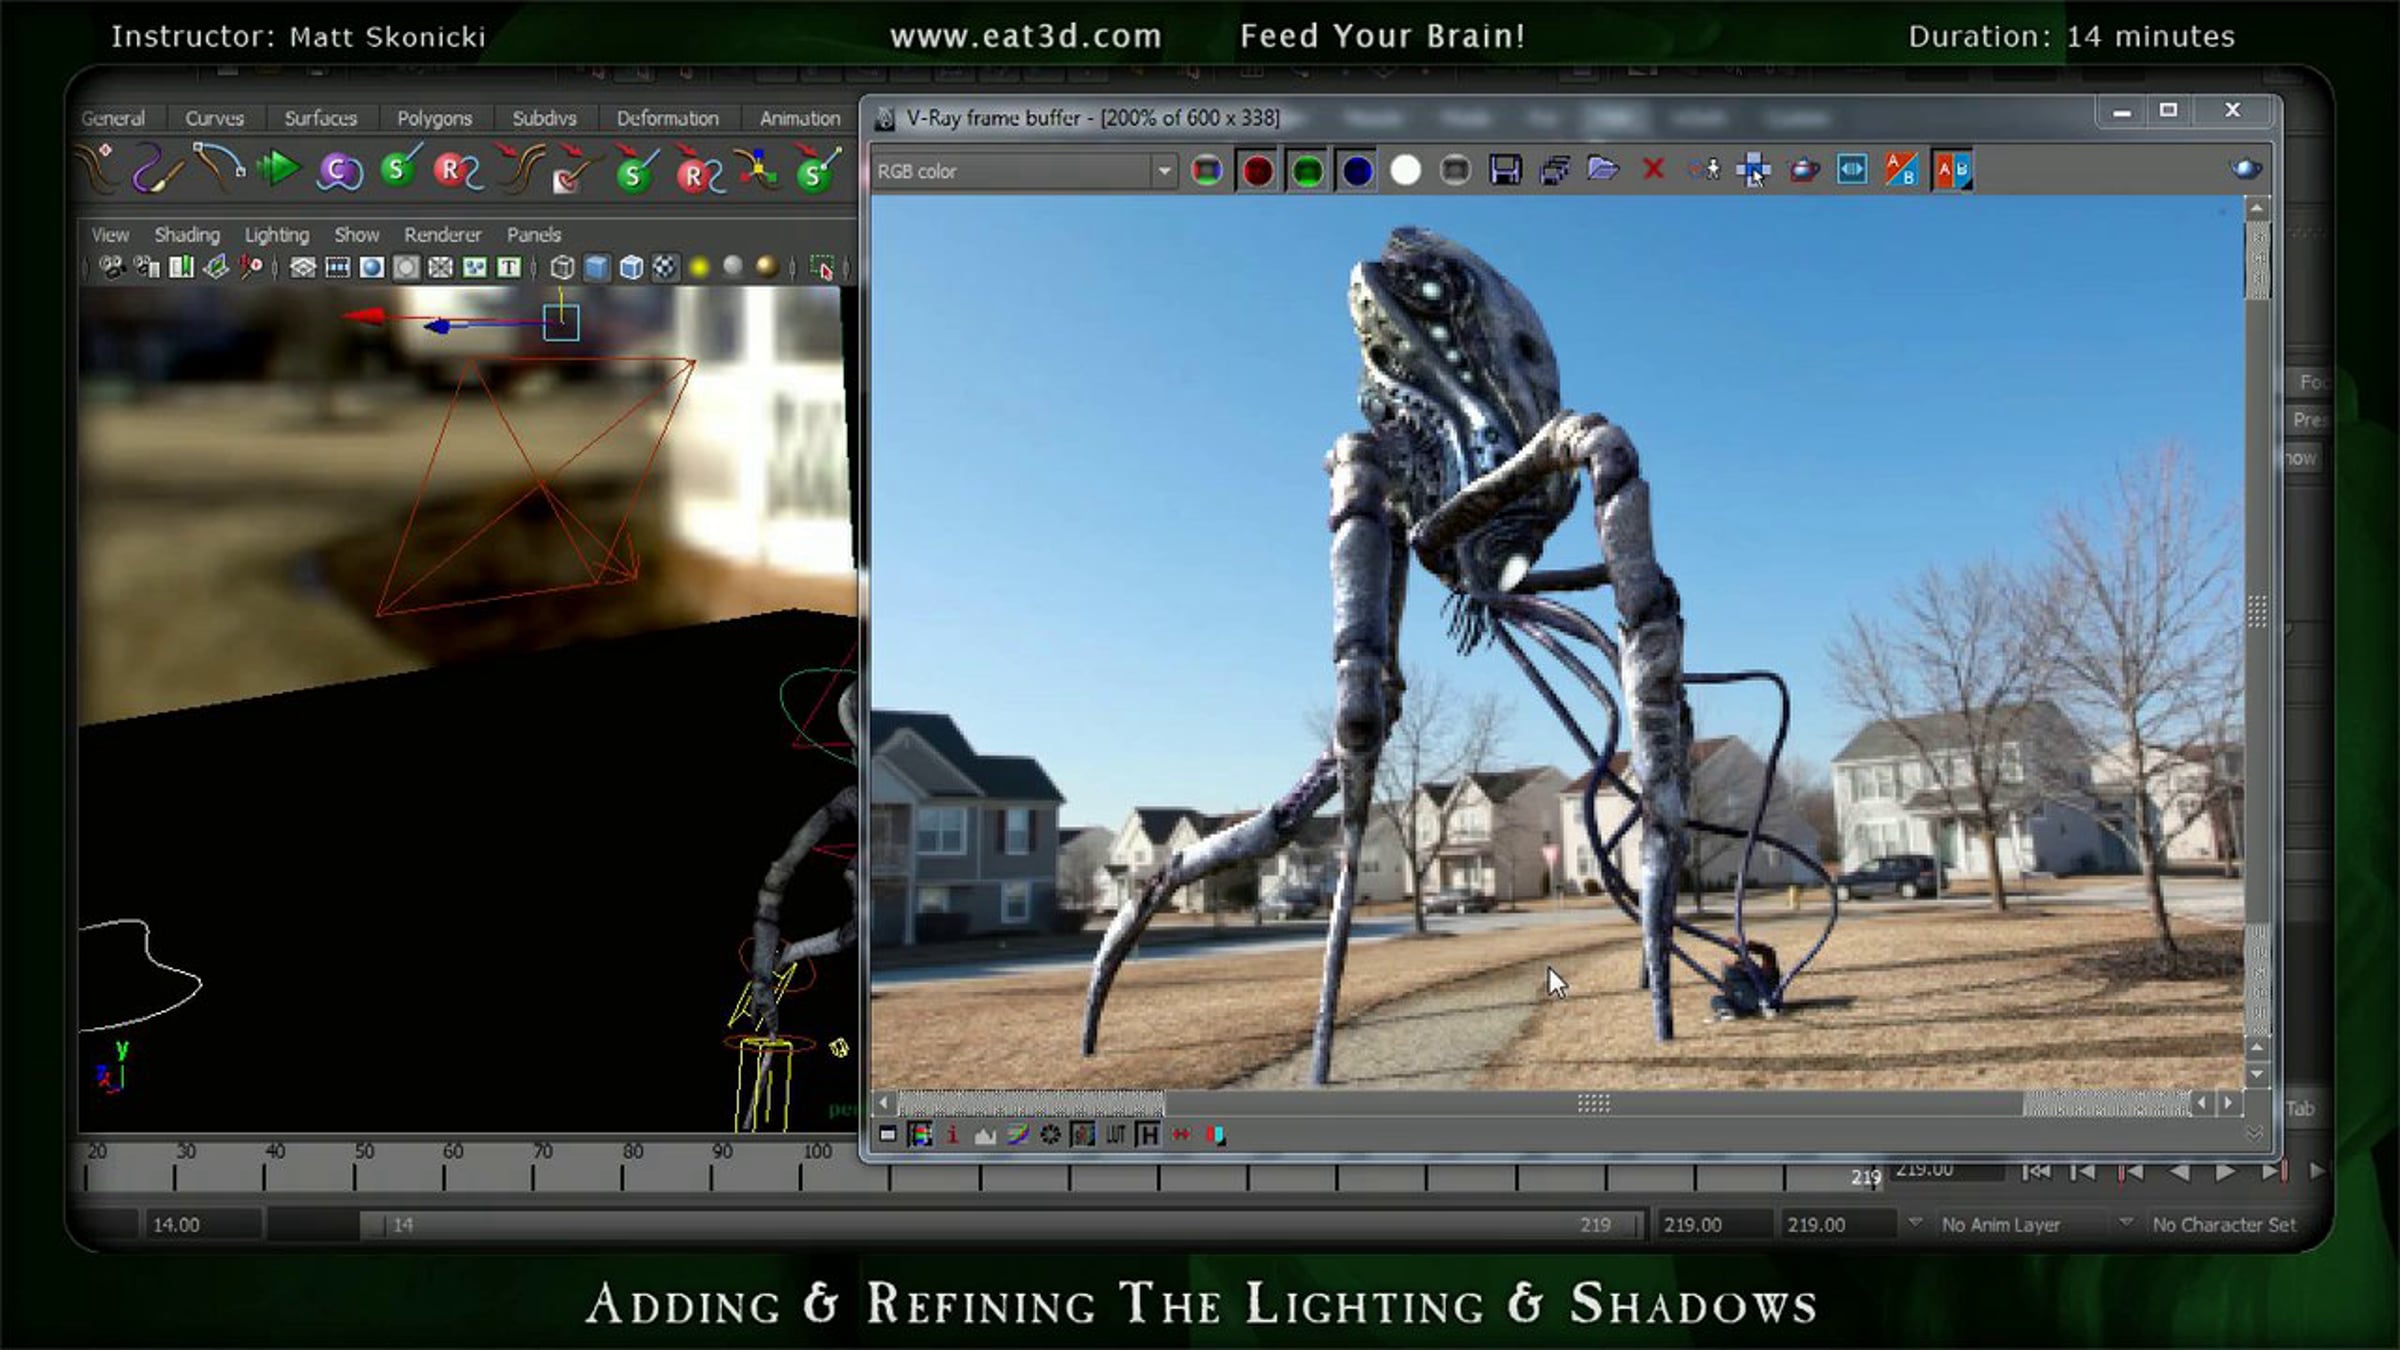Screen dimensions: 2400x1350
Task: Show the levels histogram icon in bottom bar
Action: point(985,1135)
